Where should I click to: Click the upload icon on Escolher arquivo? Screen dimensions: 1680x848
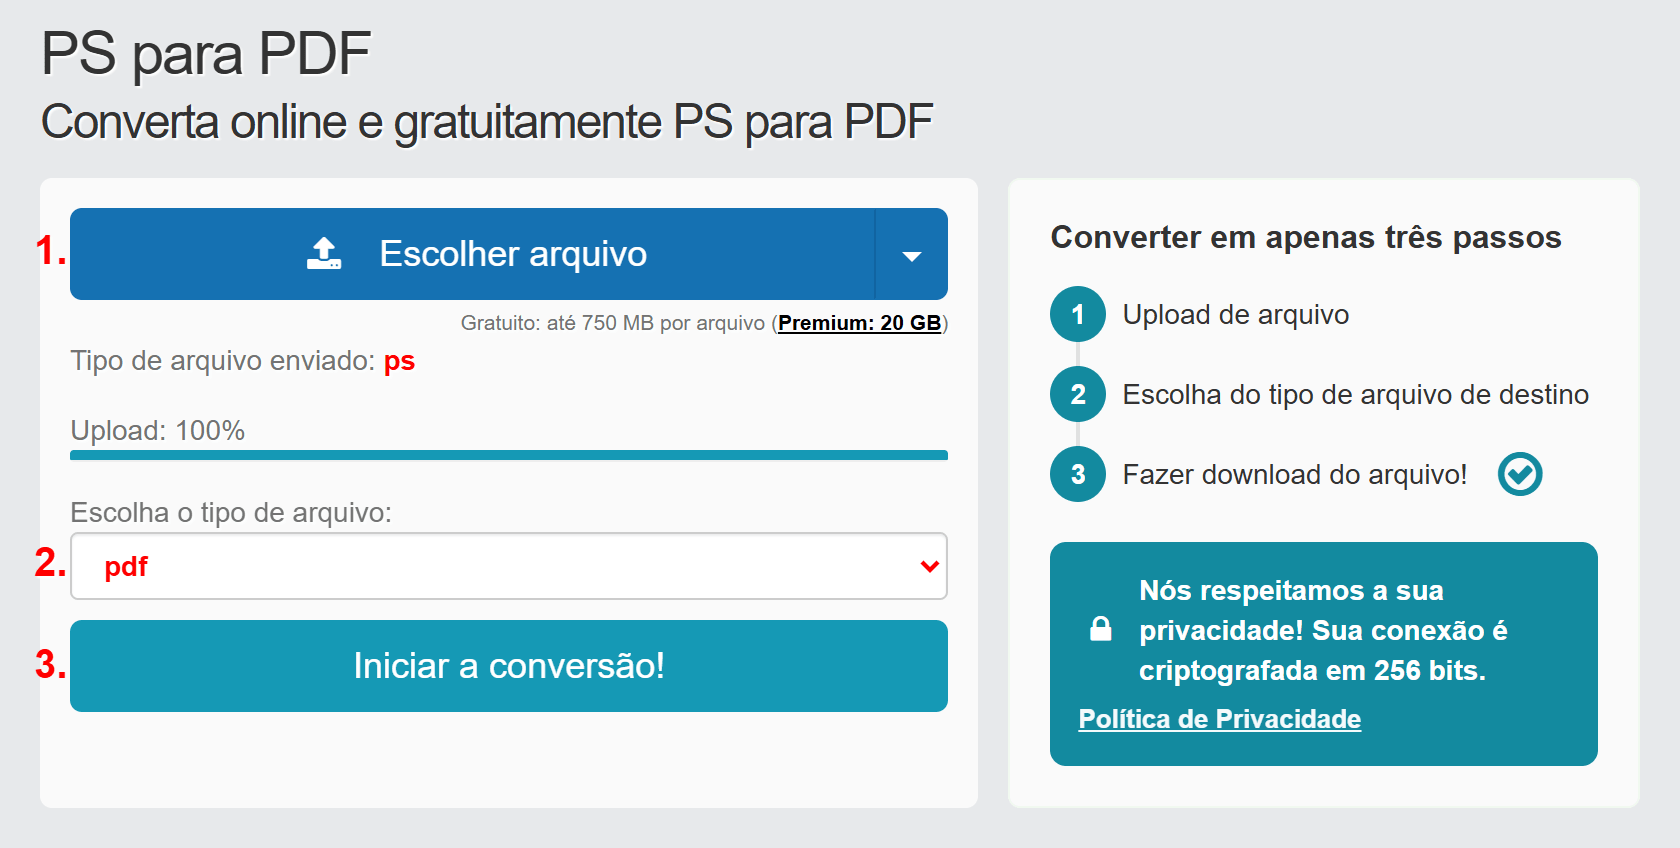pyautogui.click(x=324, y=254)
